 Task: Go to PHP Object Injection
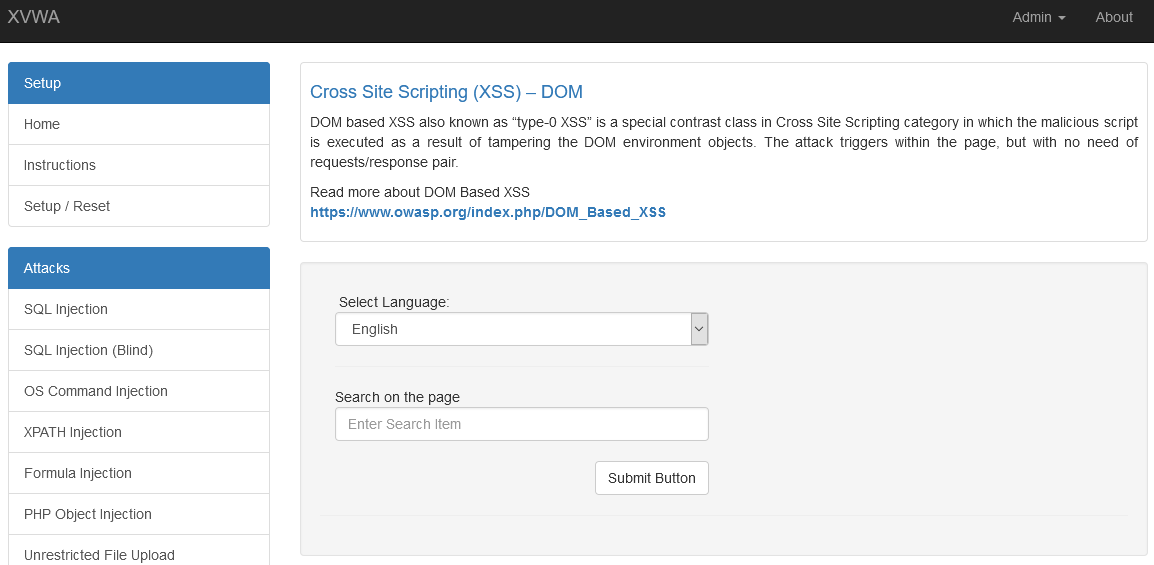click(x=88, y=514)
